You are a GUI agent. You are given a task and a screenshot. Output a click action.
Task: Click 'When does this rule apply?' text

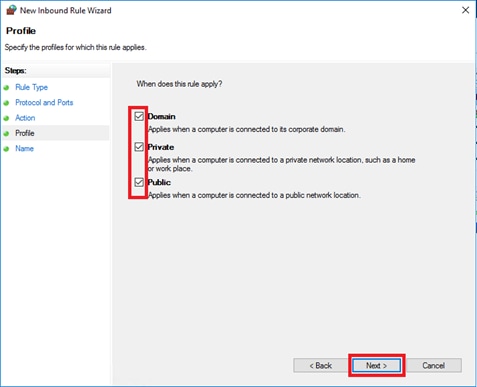coord(179,84)
